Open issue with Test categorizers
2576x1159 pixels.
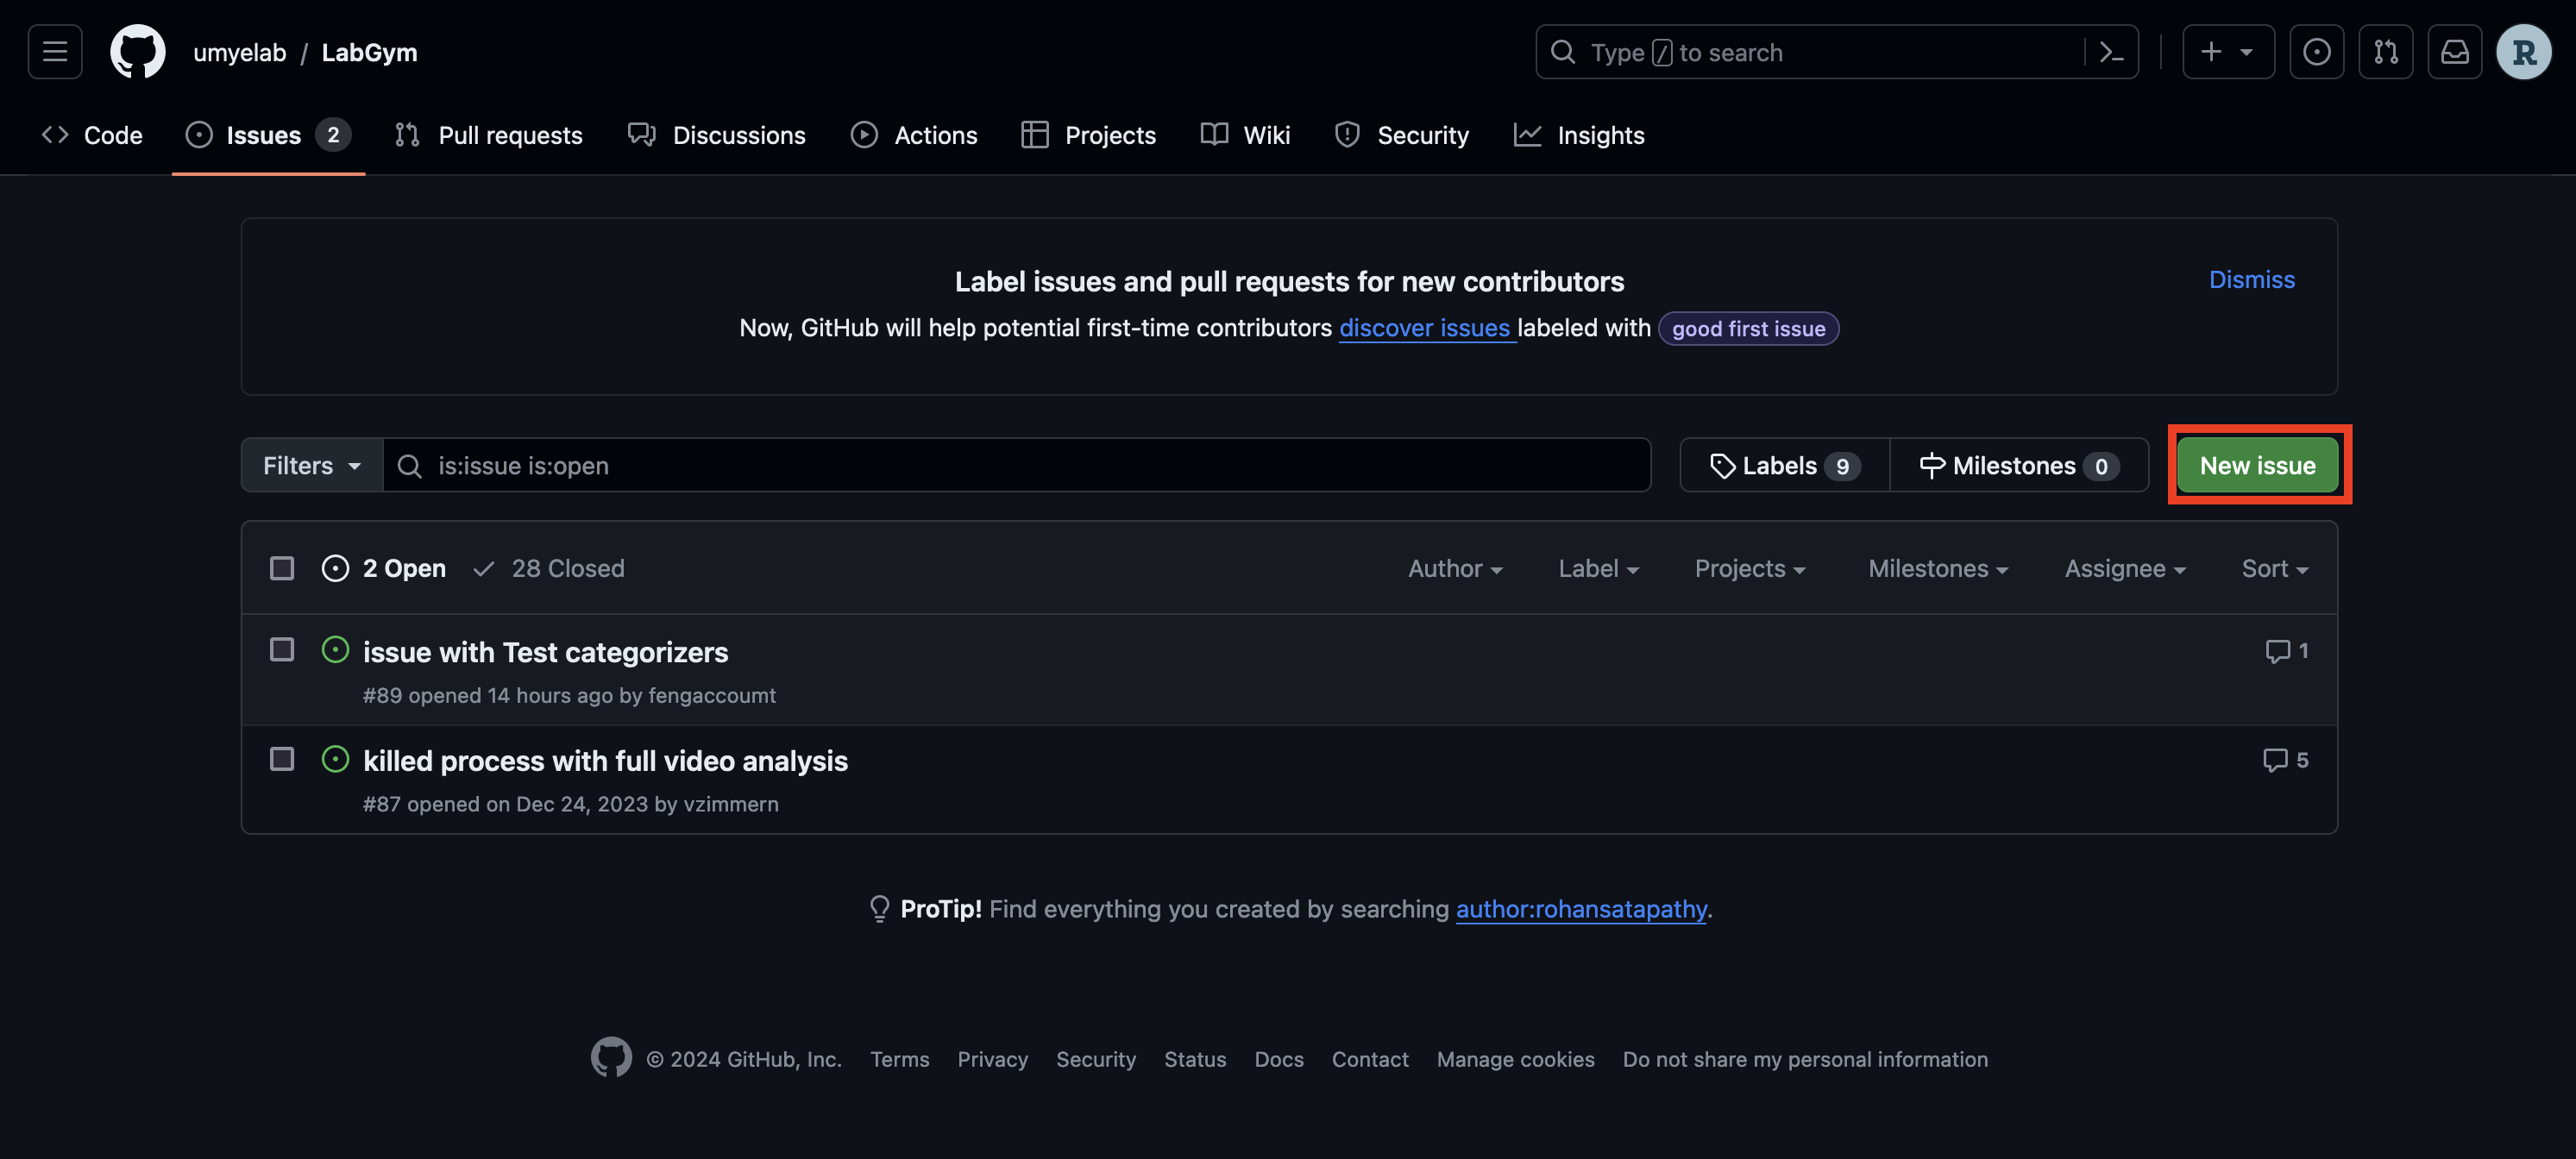545,652
